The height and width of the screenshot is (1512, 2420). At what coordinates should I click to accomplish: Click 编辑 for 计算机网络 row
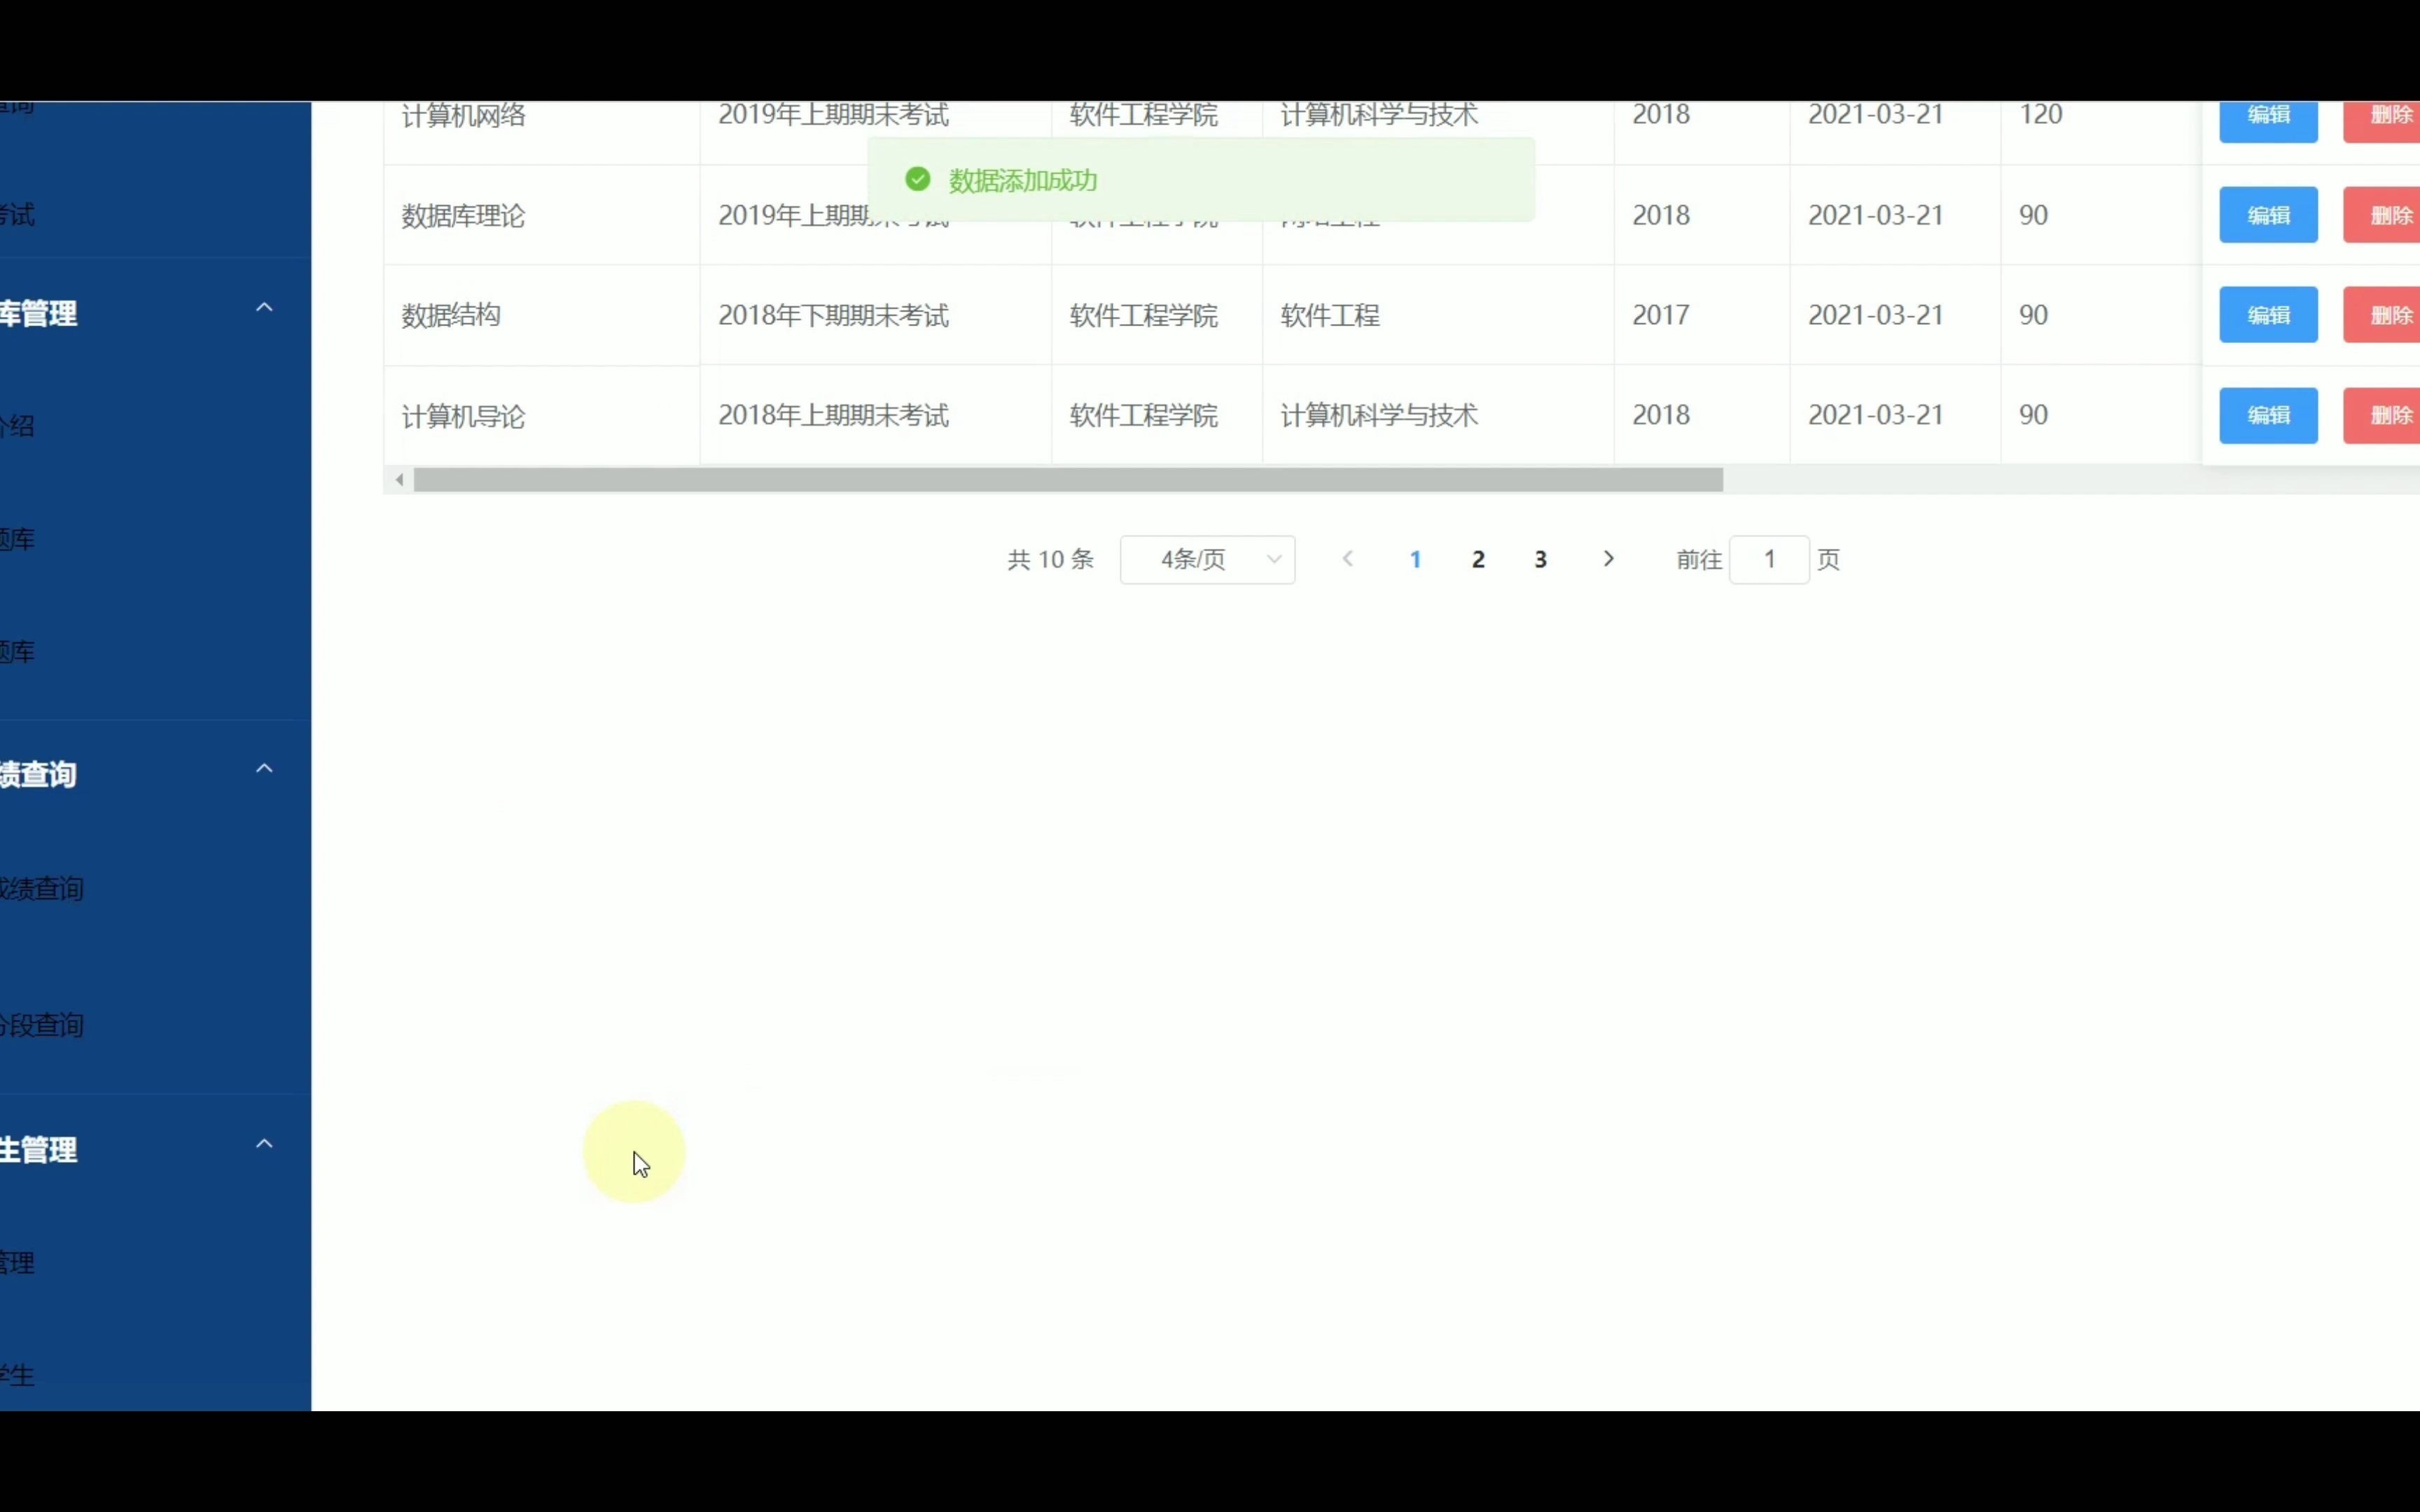pyautogui.click(x=2268, y=121)
